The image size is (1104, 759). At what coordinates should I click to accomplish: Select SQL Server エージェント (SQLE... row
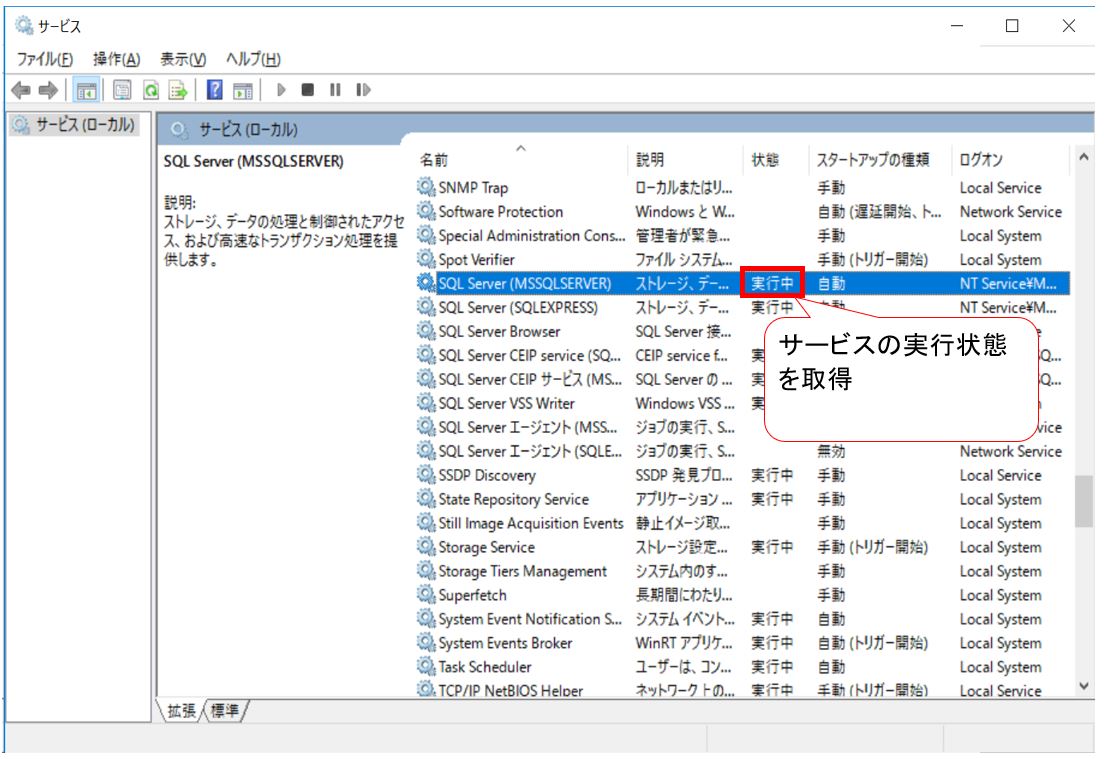(x=743, y=451)
